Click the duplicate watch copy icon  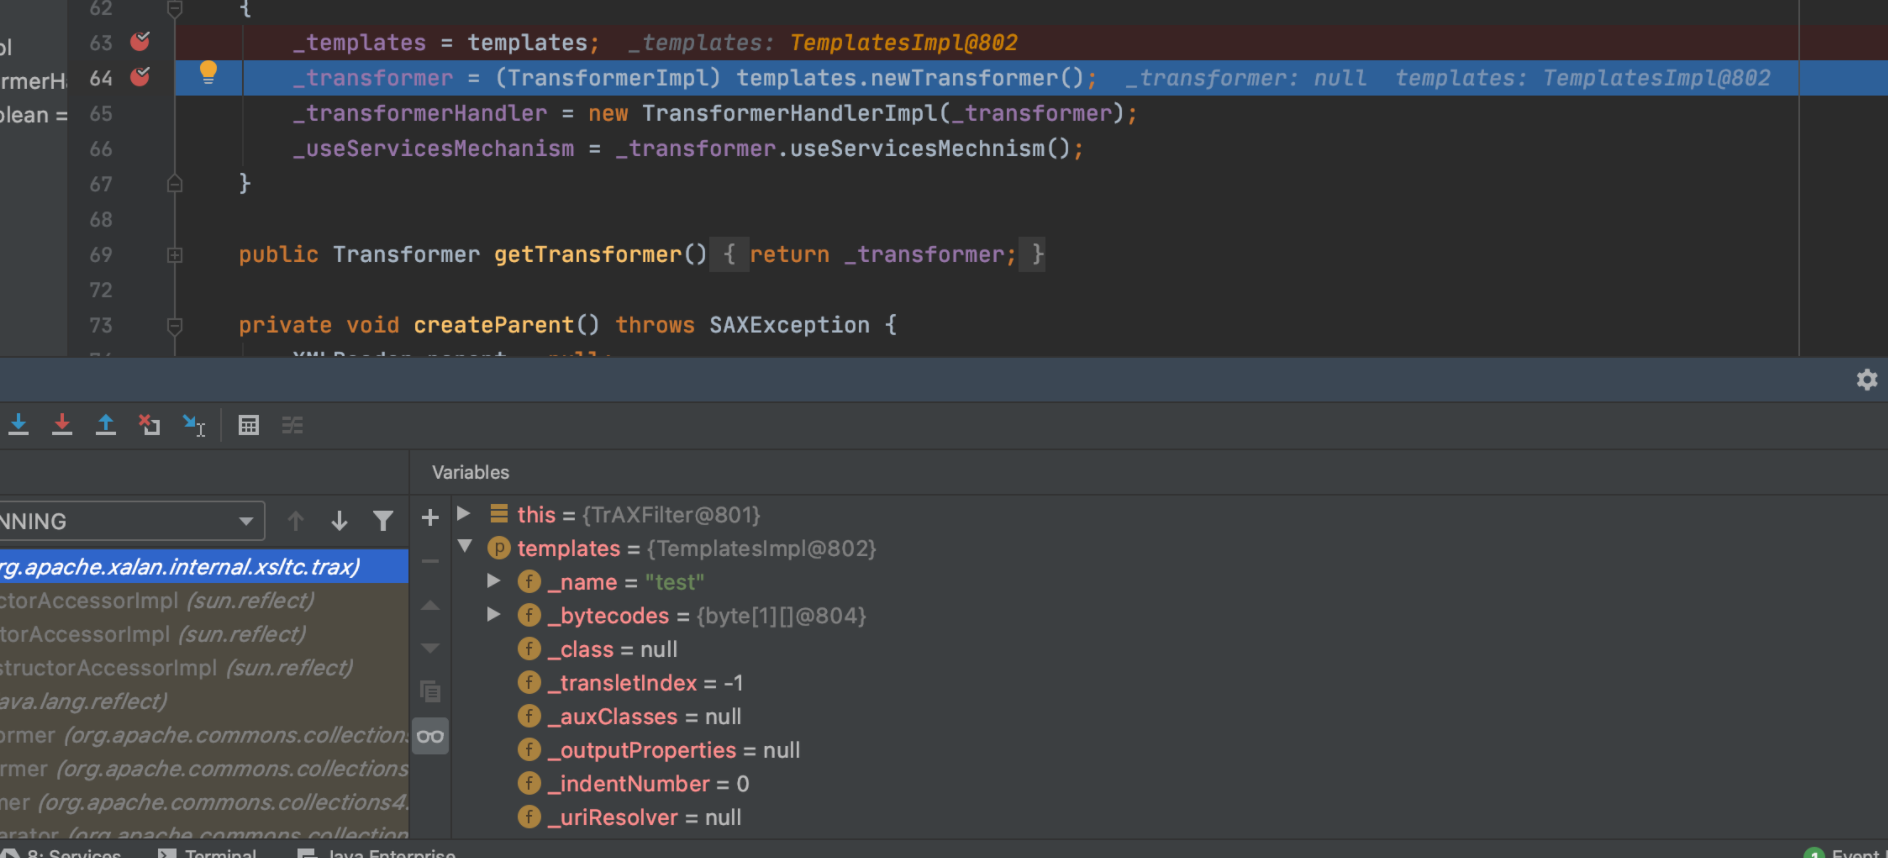[430, 691]
